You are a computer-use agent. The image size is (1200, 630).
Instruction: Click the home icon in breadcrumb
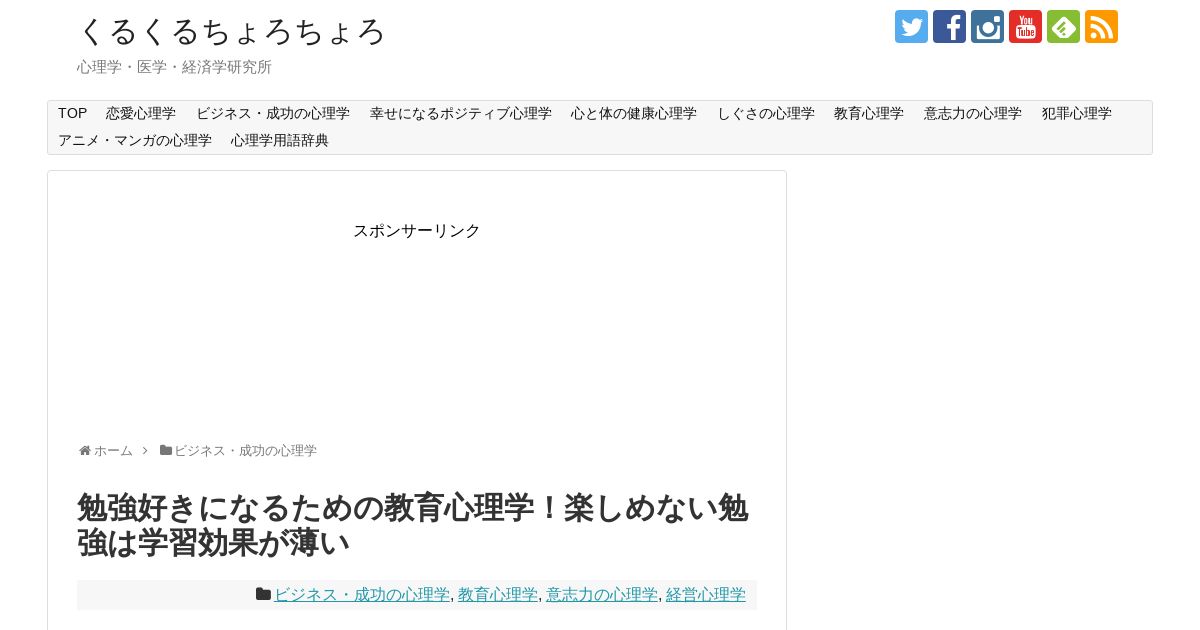click(x=85, y=451)
